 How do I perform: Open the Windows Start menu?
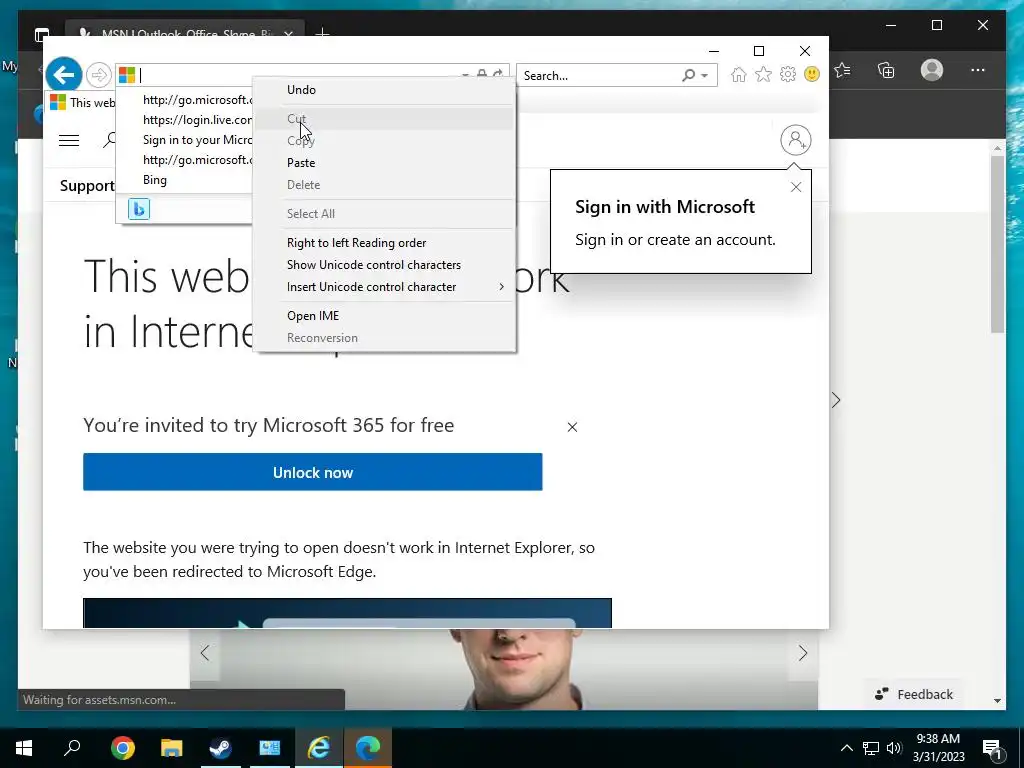coord(24,748)
